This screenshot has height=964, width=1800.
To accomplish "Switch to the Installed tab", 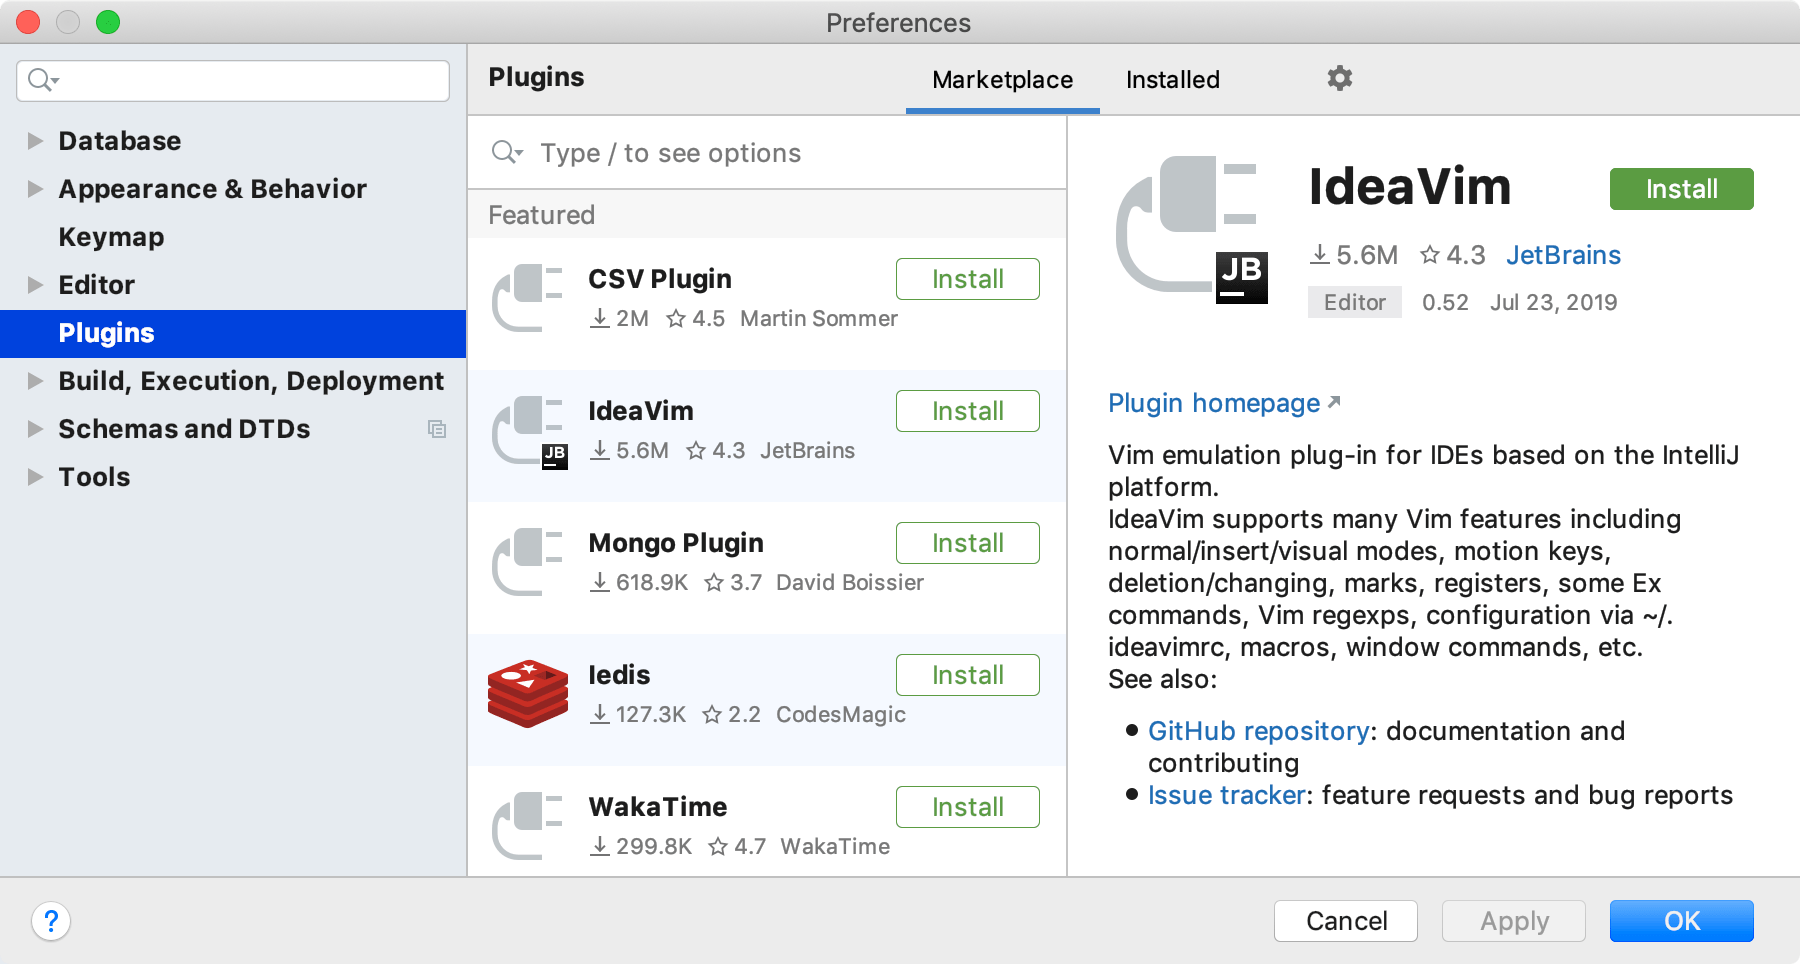I will tap(1172, 79).
